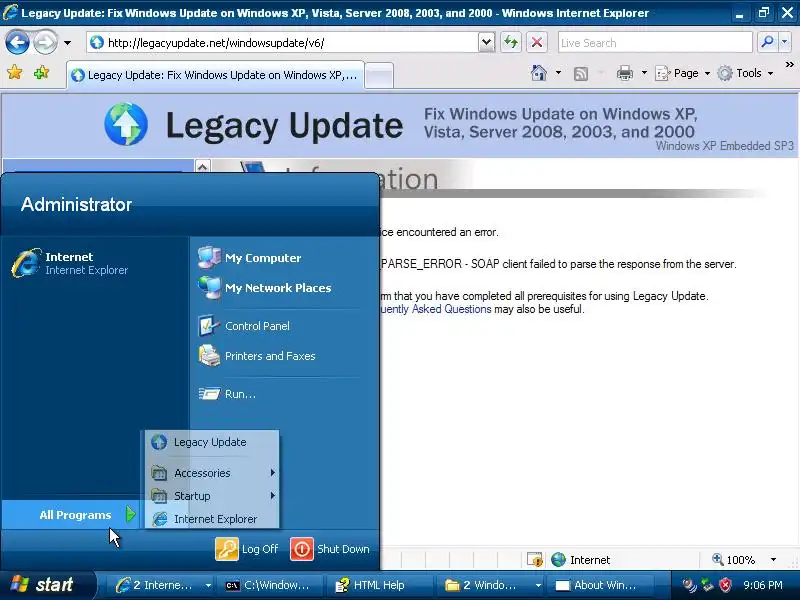This screenshot has width=800, height=600.
Task: Click the Live Search box
Action: click(x=655, y=43)
